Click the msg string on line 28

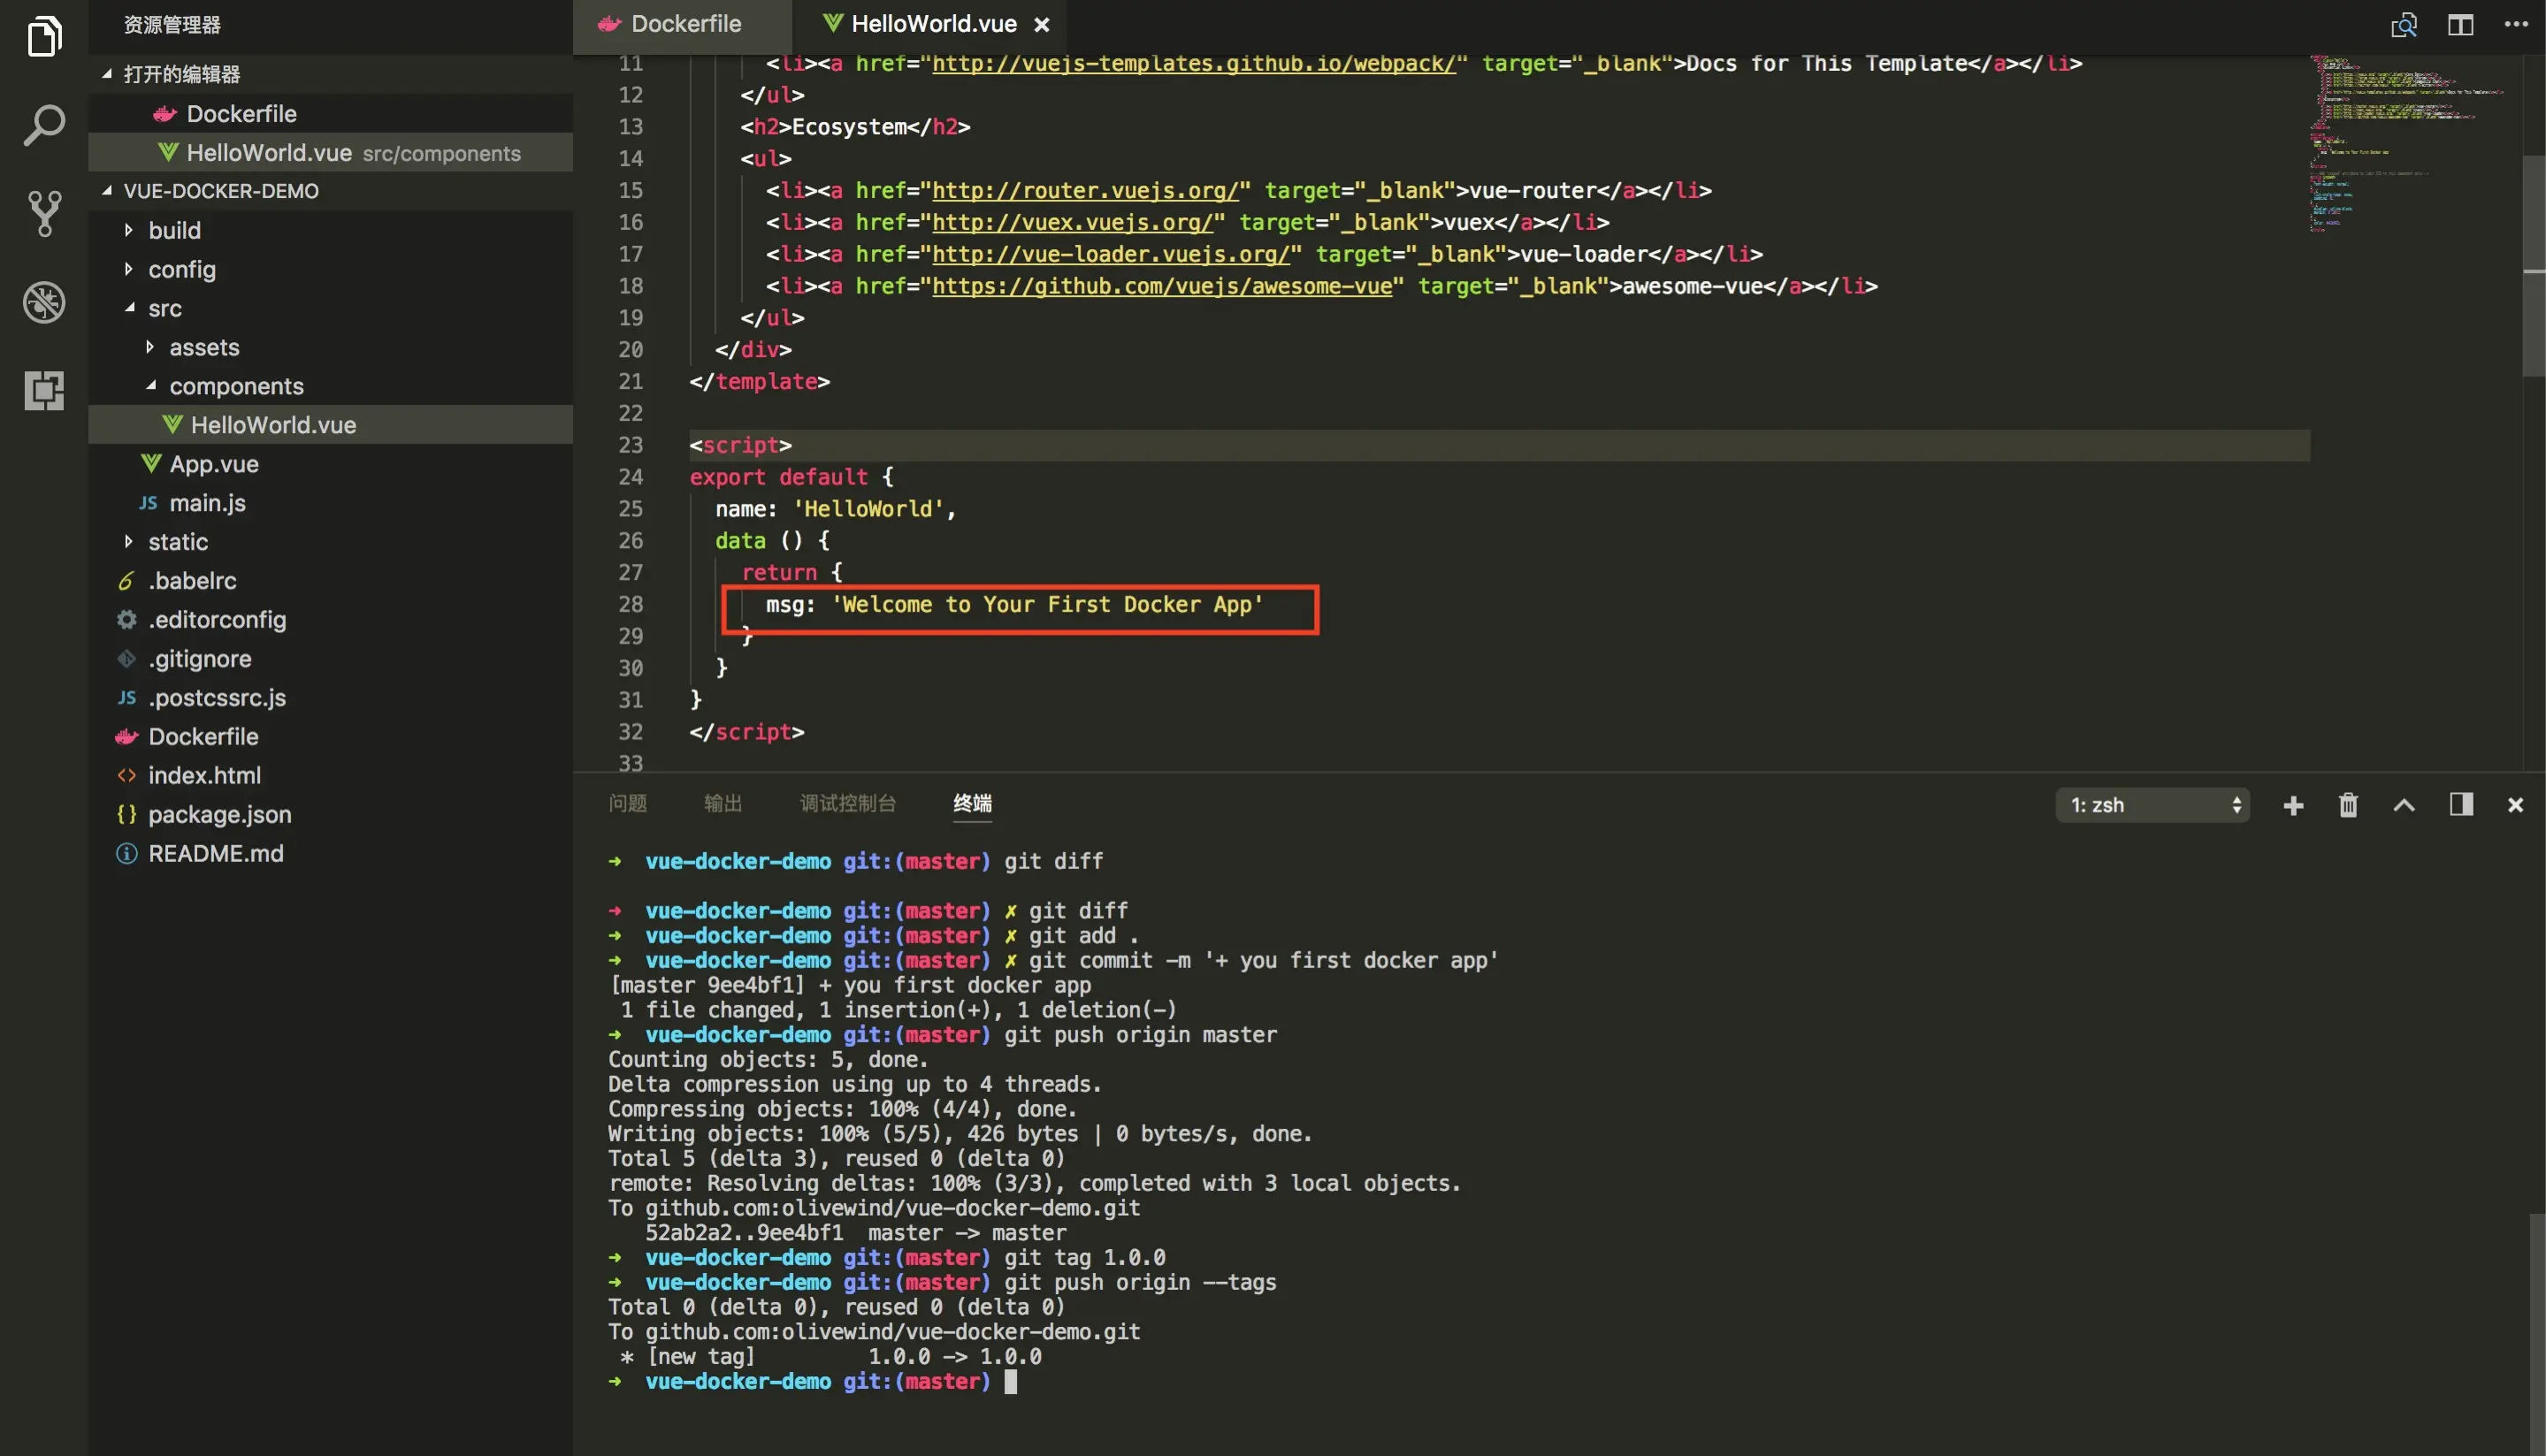coord(1048,604)
